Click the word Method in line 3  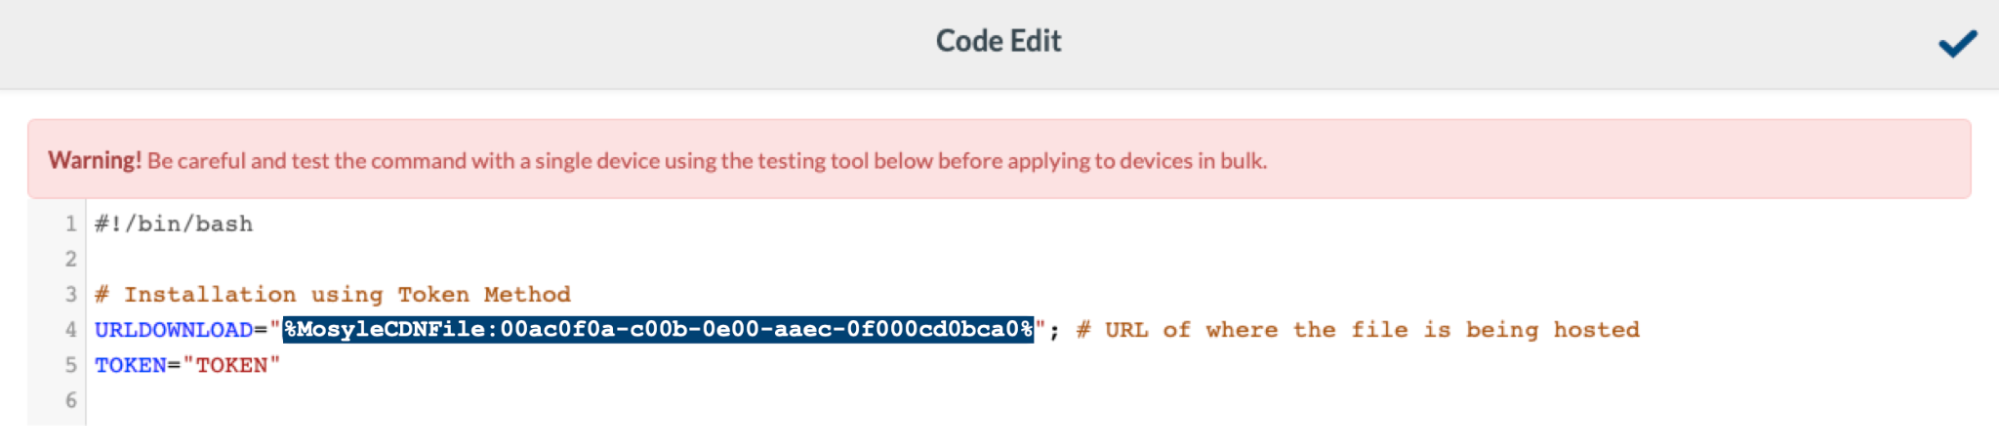527,294
